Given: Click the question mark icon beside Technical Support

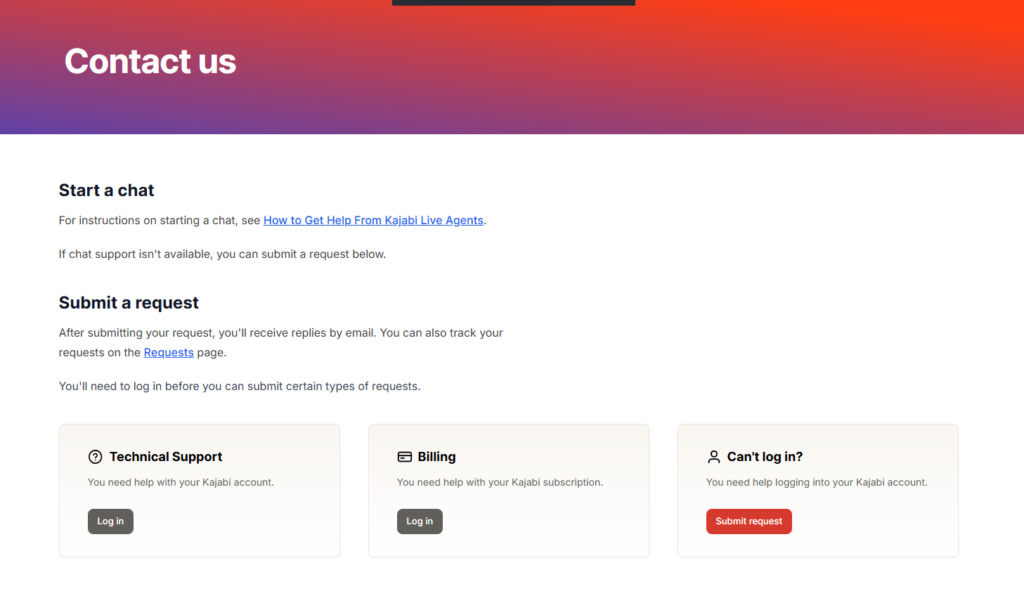Looking at the screenshot, I should [95, 457].
